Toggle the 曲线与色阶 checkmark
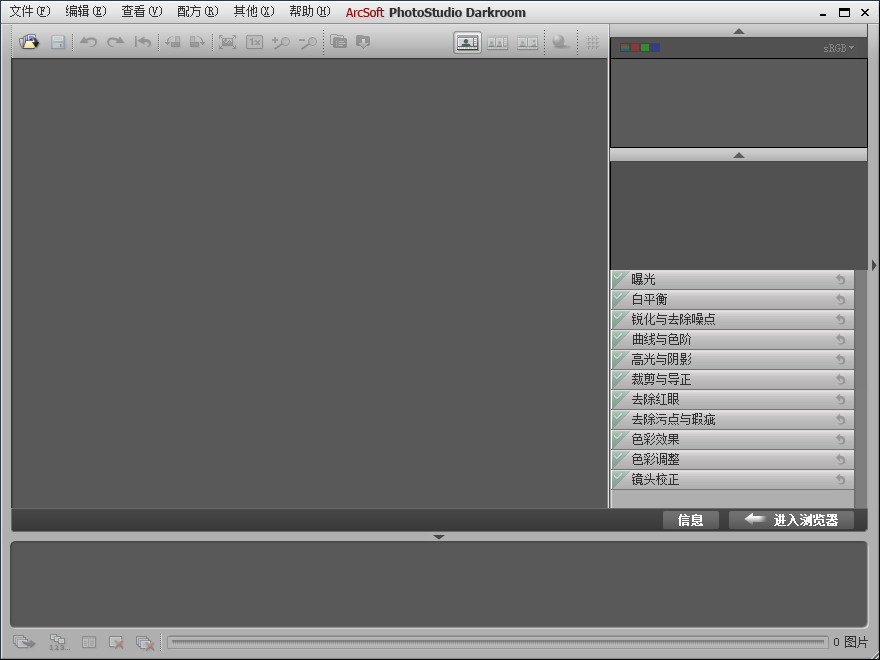This screenshot has height=660, width=880. (x=620, y=339)
